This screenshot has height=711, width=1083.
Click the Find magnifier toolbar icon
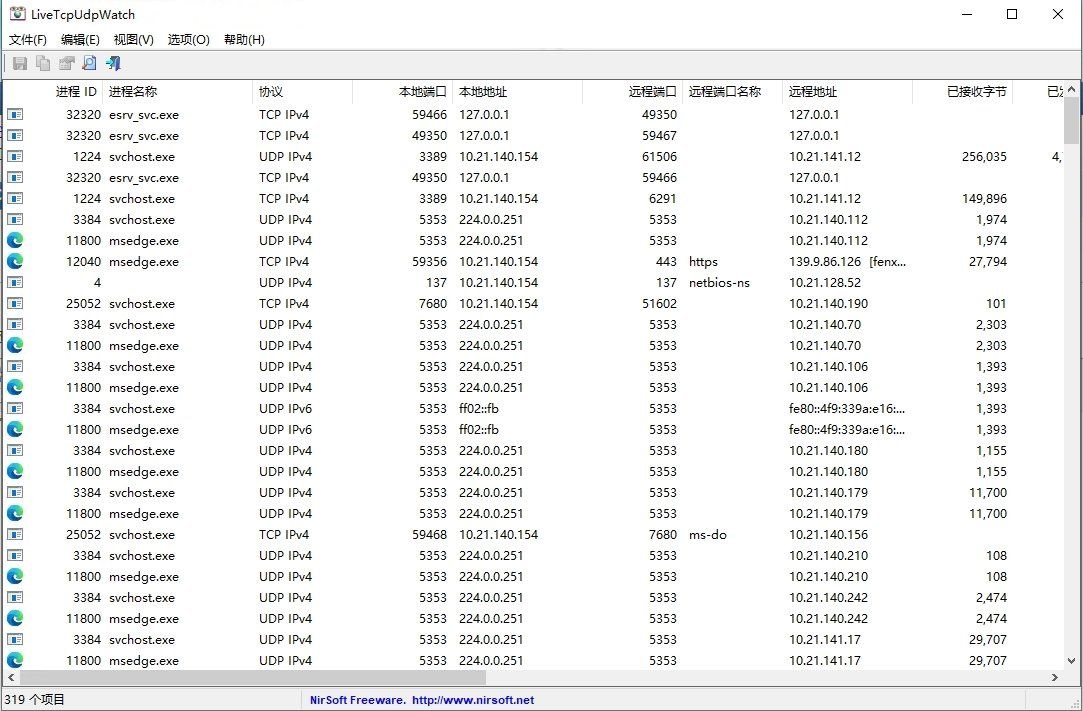[x=89, y=64]
